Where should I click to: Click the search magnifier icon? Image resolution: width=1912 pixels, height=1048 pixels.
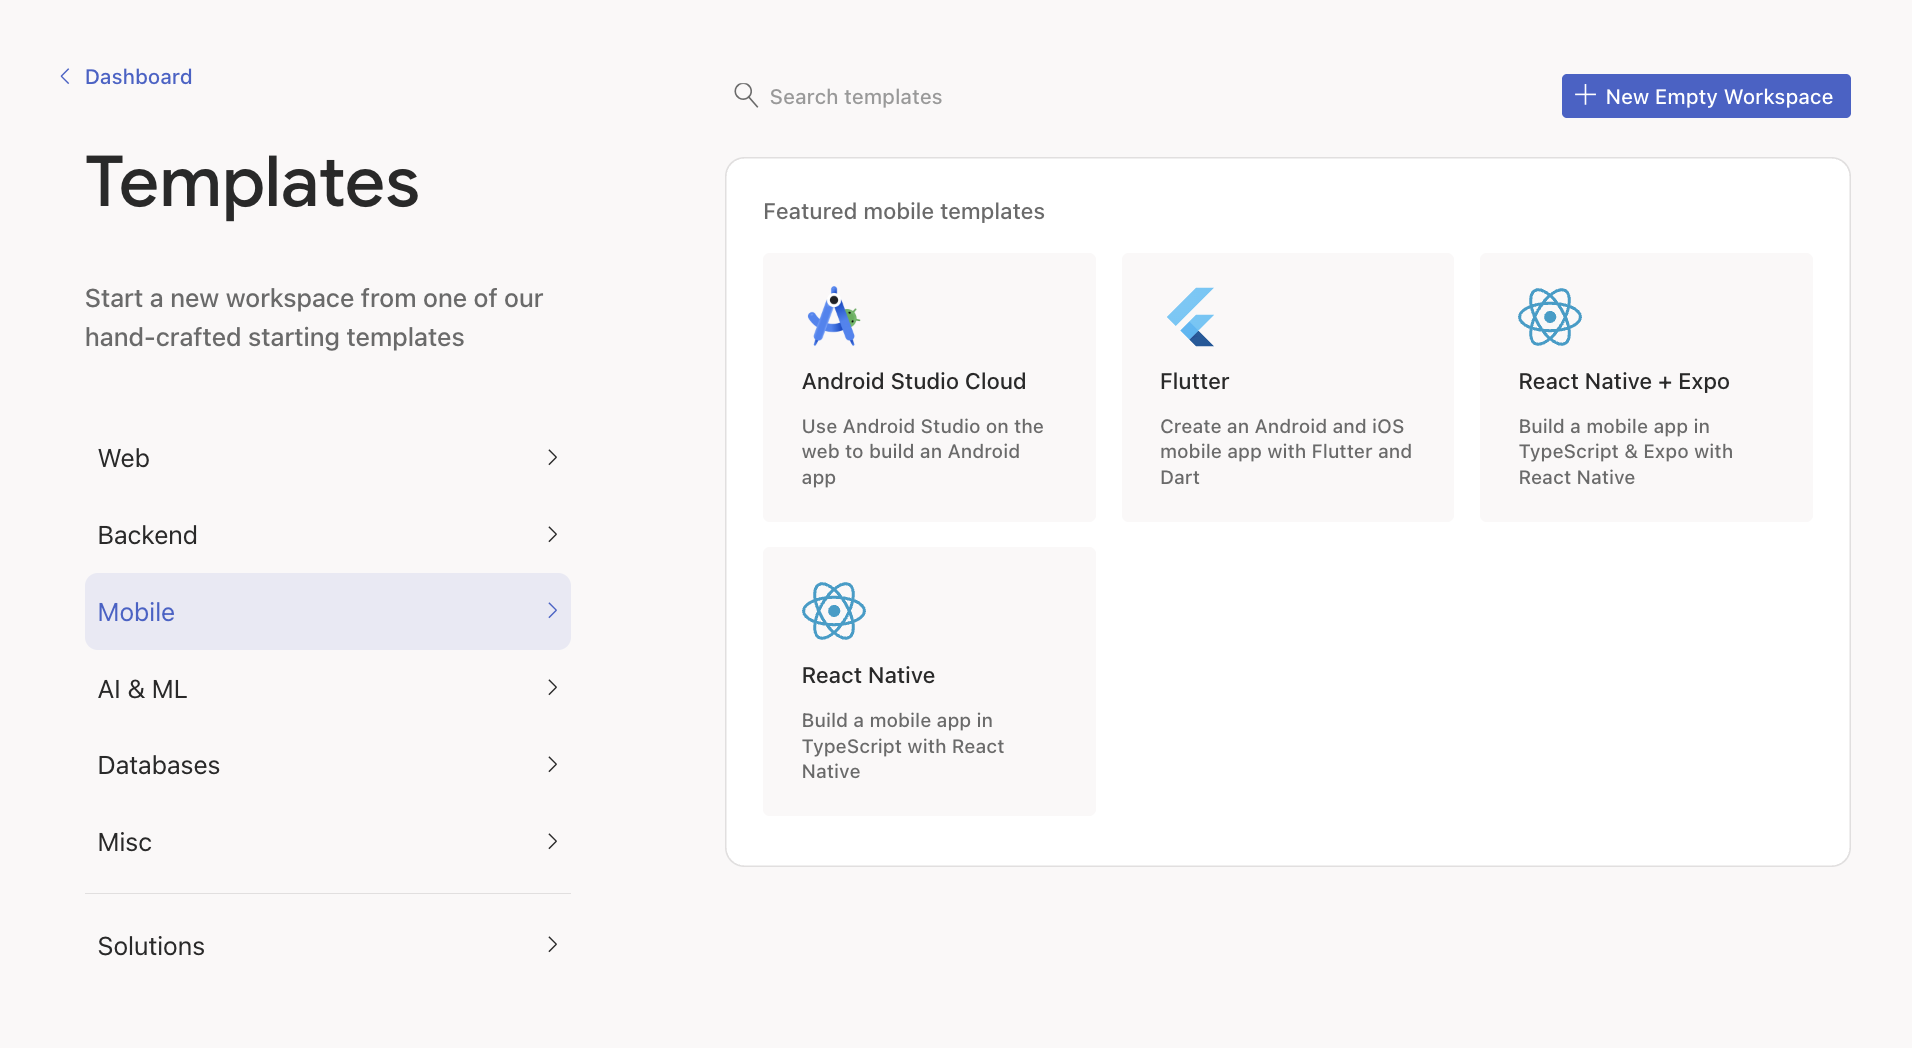[x=746, y=95]
